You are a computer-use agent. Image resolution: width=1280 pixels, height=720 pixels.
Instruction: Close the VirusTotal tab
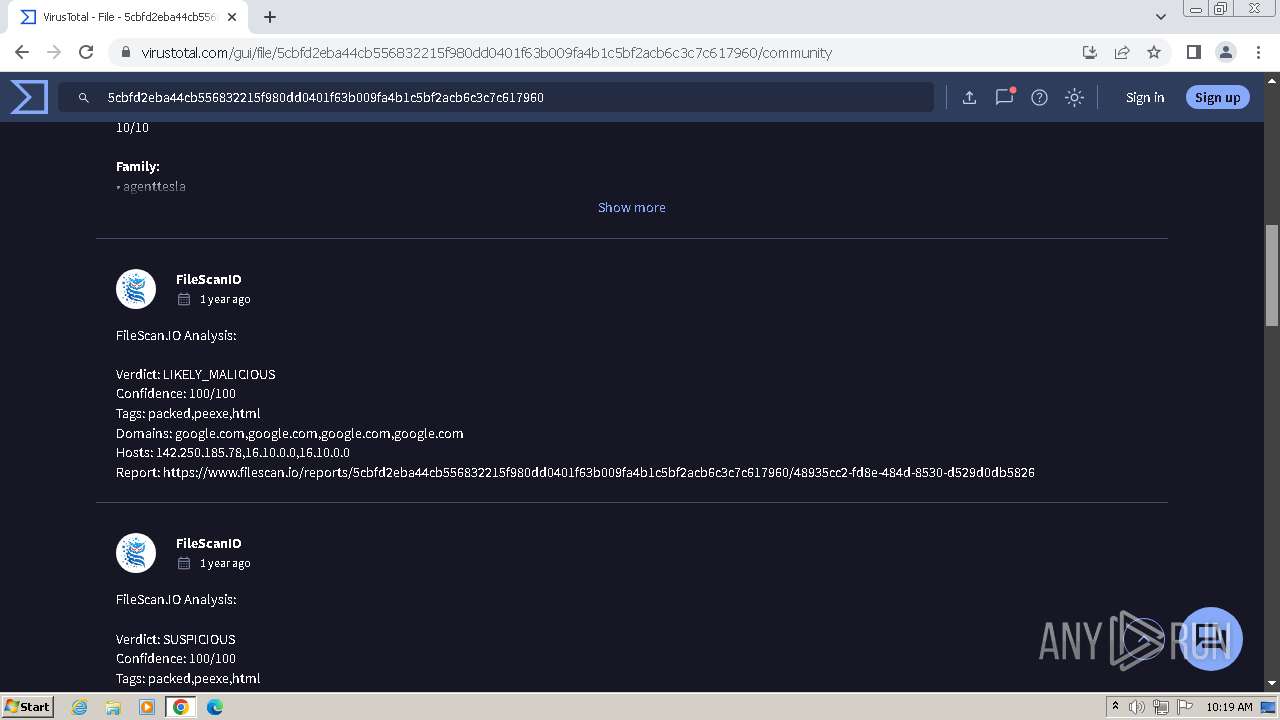point(232,17)
